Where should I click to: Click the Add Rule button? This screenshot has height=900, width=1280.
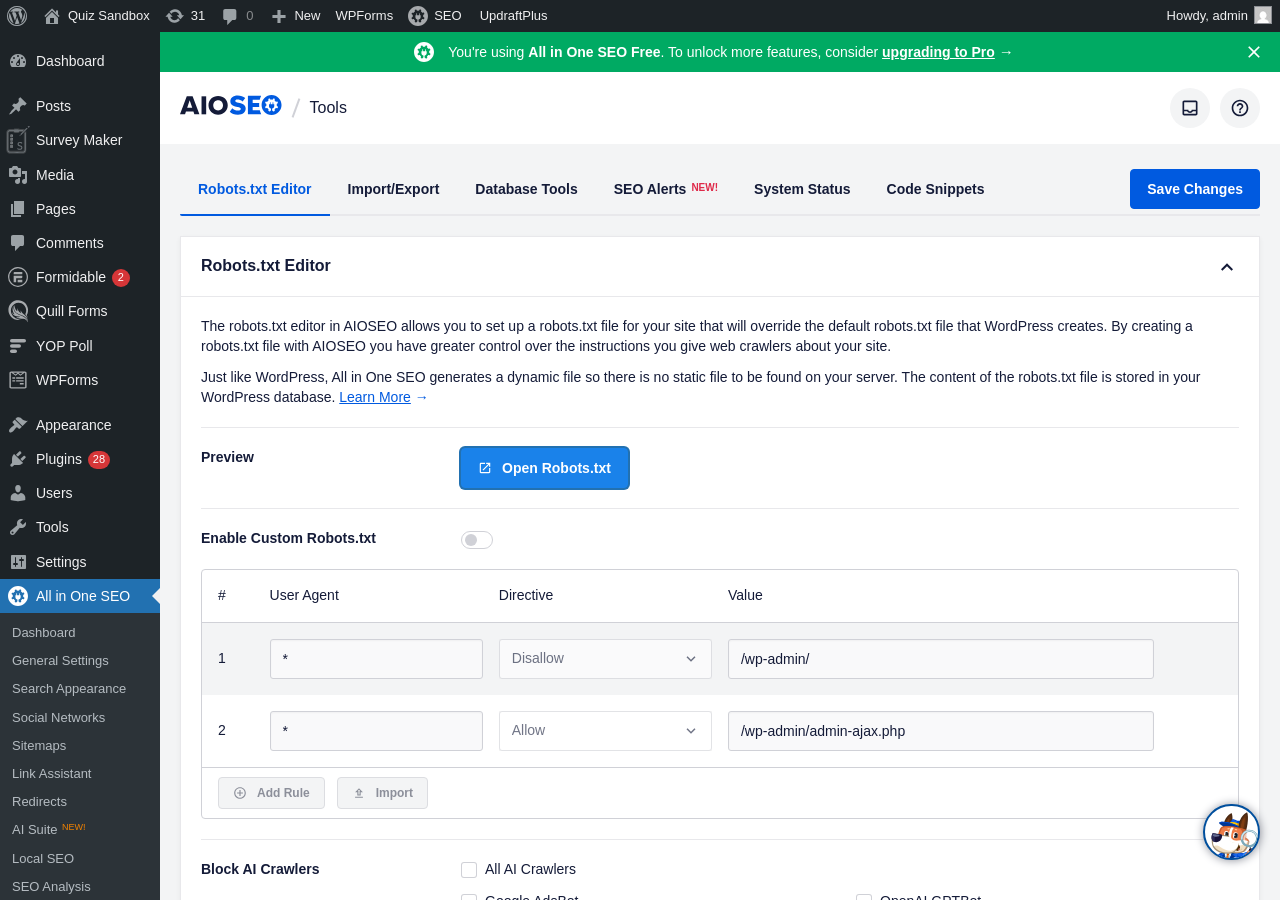click(x=271, y=793)
